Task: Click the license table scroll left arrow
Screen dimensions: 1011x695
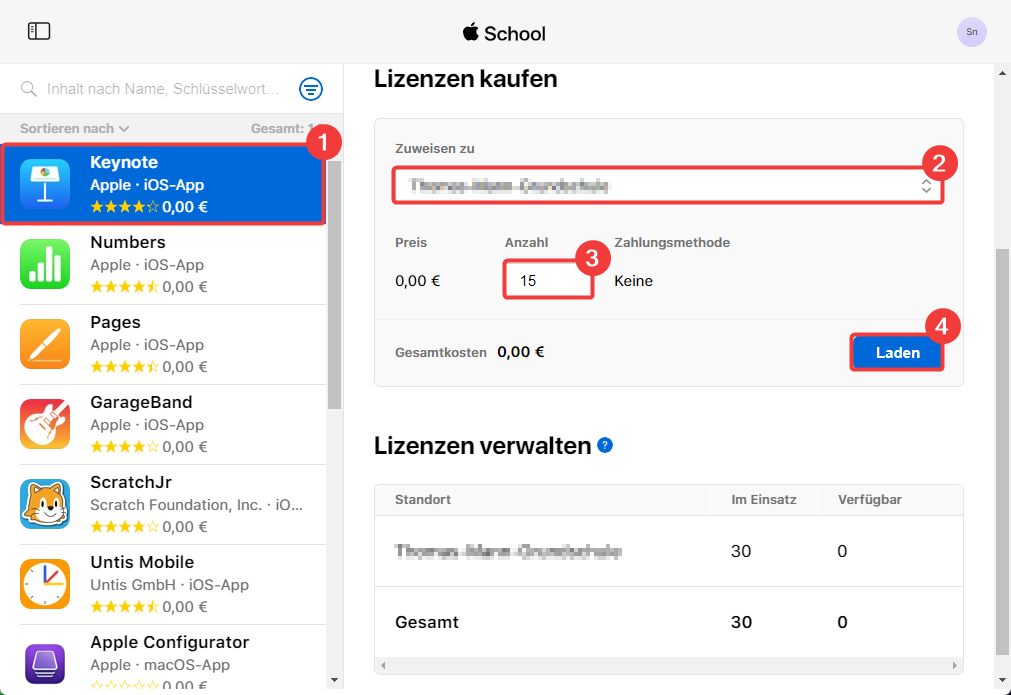Action: pos(383,665)
